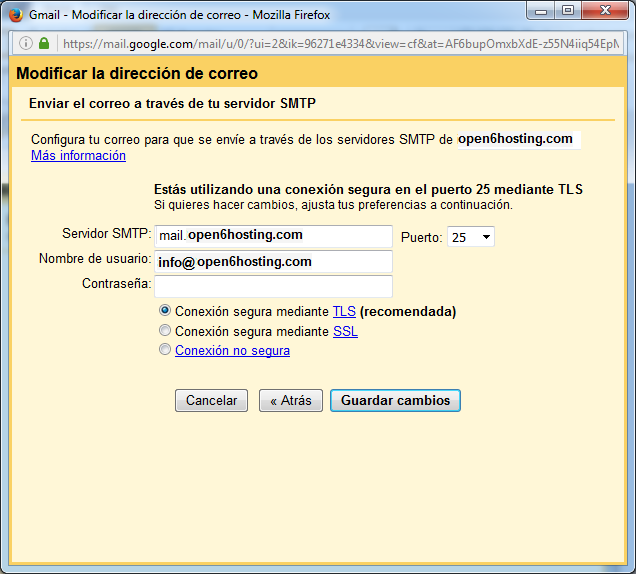Click the '(recomendada)' text next to TLS
Viewport: 636px width, 574px height.
408,312
